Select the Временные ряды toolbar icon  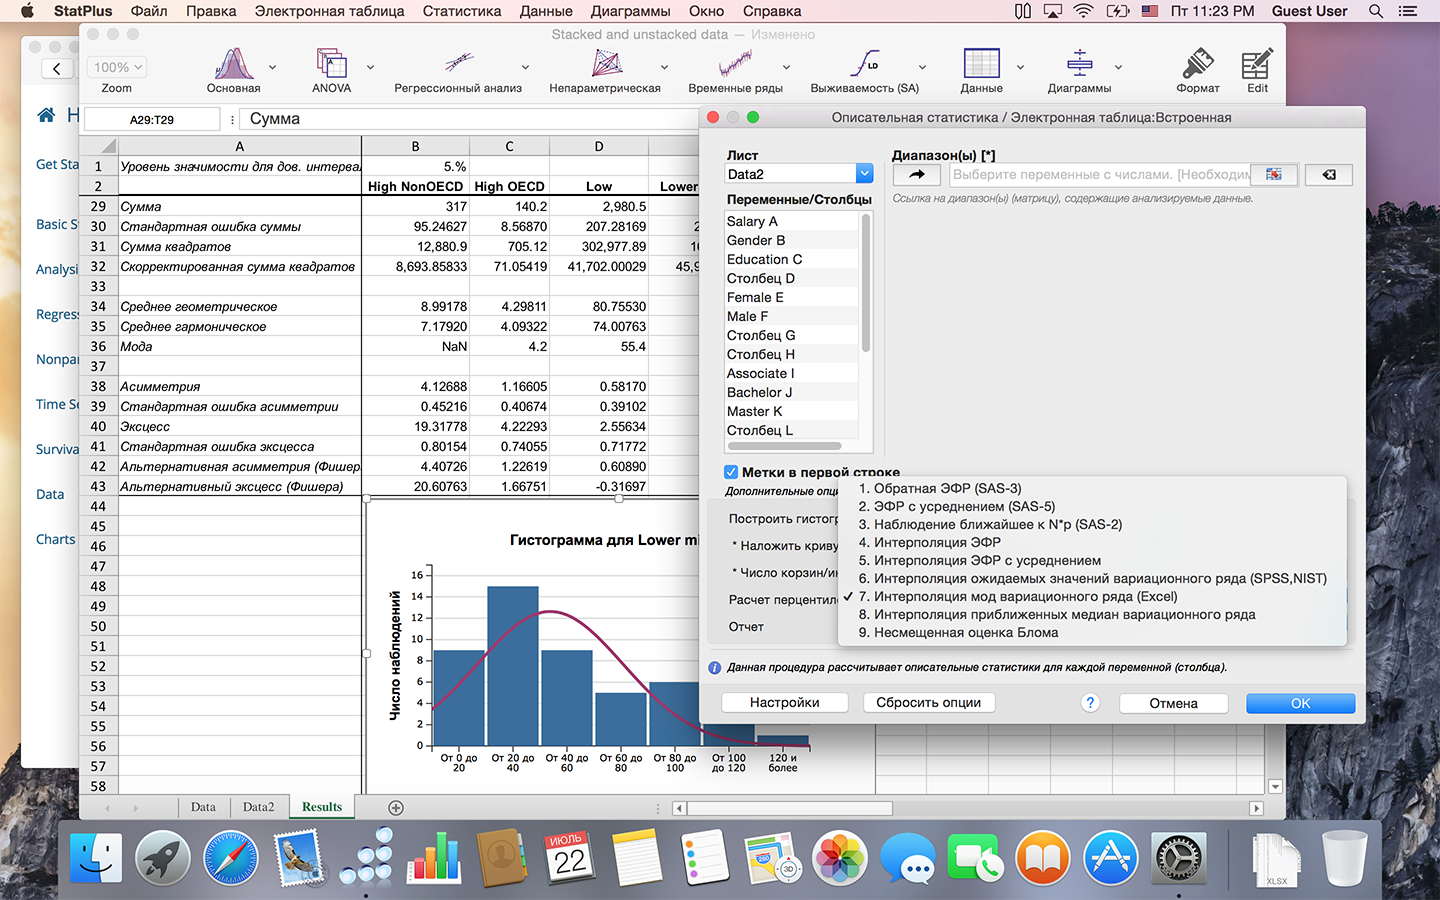pyautogui.click(x=735, y=65)
